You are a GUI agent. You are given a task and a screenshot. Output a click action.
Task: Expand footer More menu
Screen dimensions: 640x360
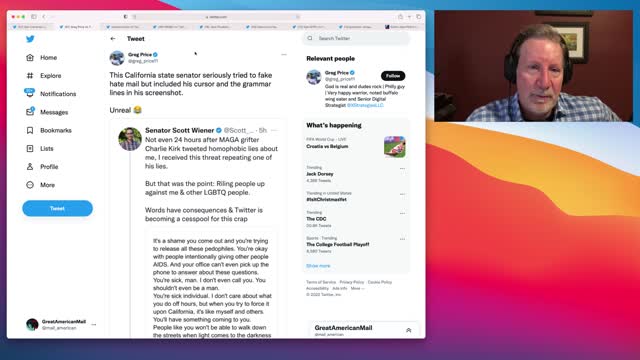pos(357,288)
